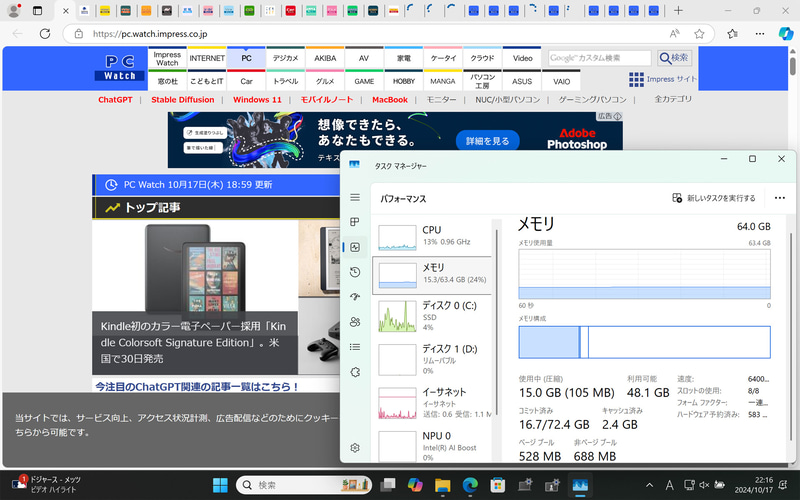This screenshot has height=500, width=800.
Task: Open VAIO category tab
Action: [561, 81]
